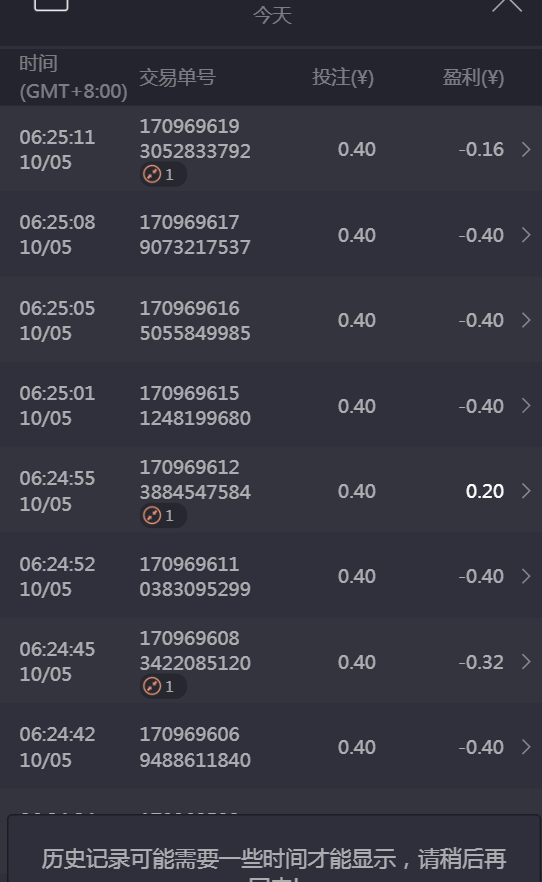Viewport: 542px width, 882px height.
Task: Expand details chevron for 06:25:11 record
Action: pos(526,150)
